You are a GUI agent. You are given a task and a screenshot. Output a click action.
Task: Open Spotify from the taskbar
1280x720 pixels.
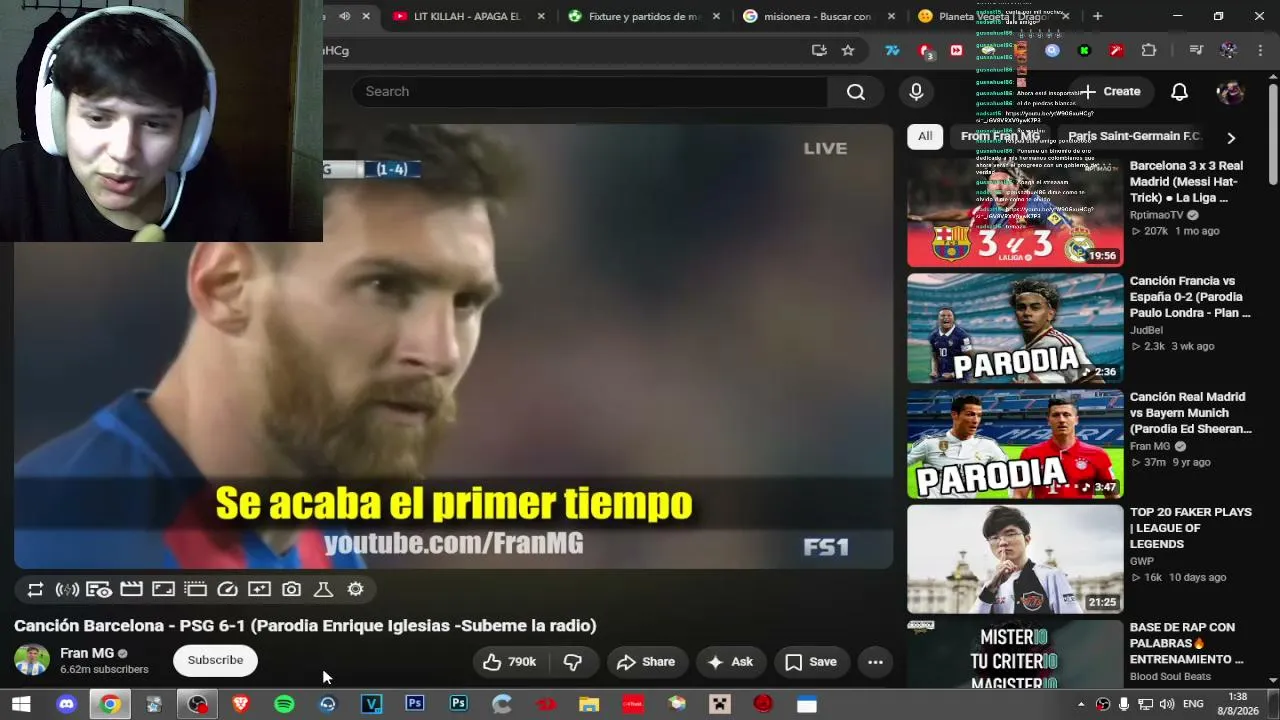(284, 705)
